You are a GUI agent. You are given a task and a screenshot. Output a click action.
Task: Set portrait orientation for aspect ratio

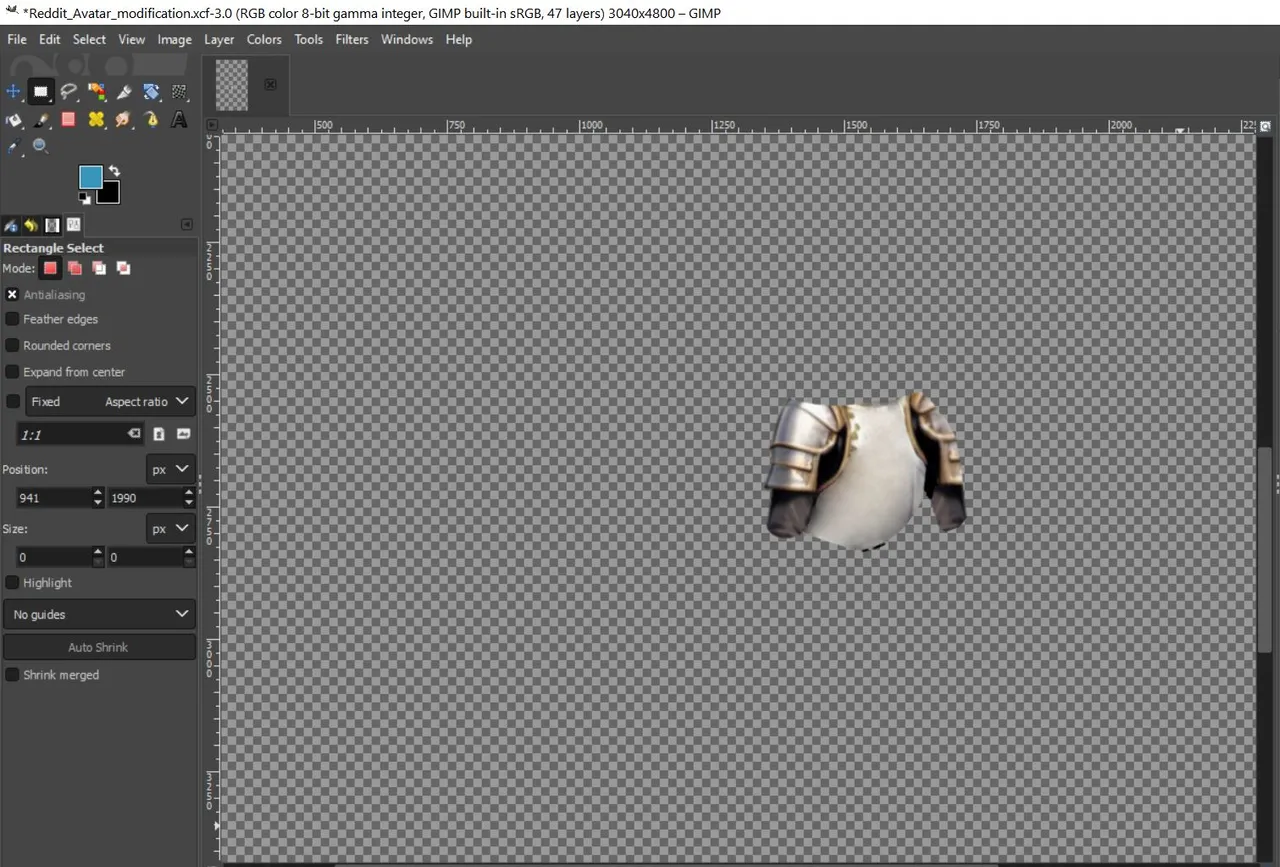pyautogui.click(x=159, y=434)
